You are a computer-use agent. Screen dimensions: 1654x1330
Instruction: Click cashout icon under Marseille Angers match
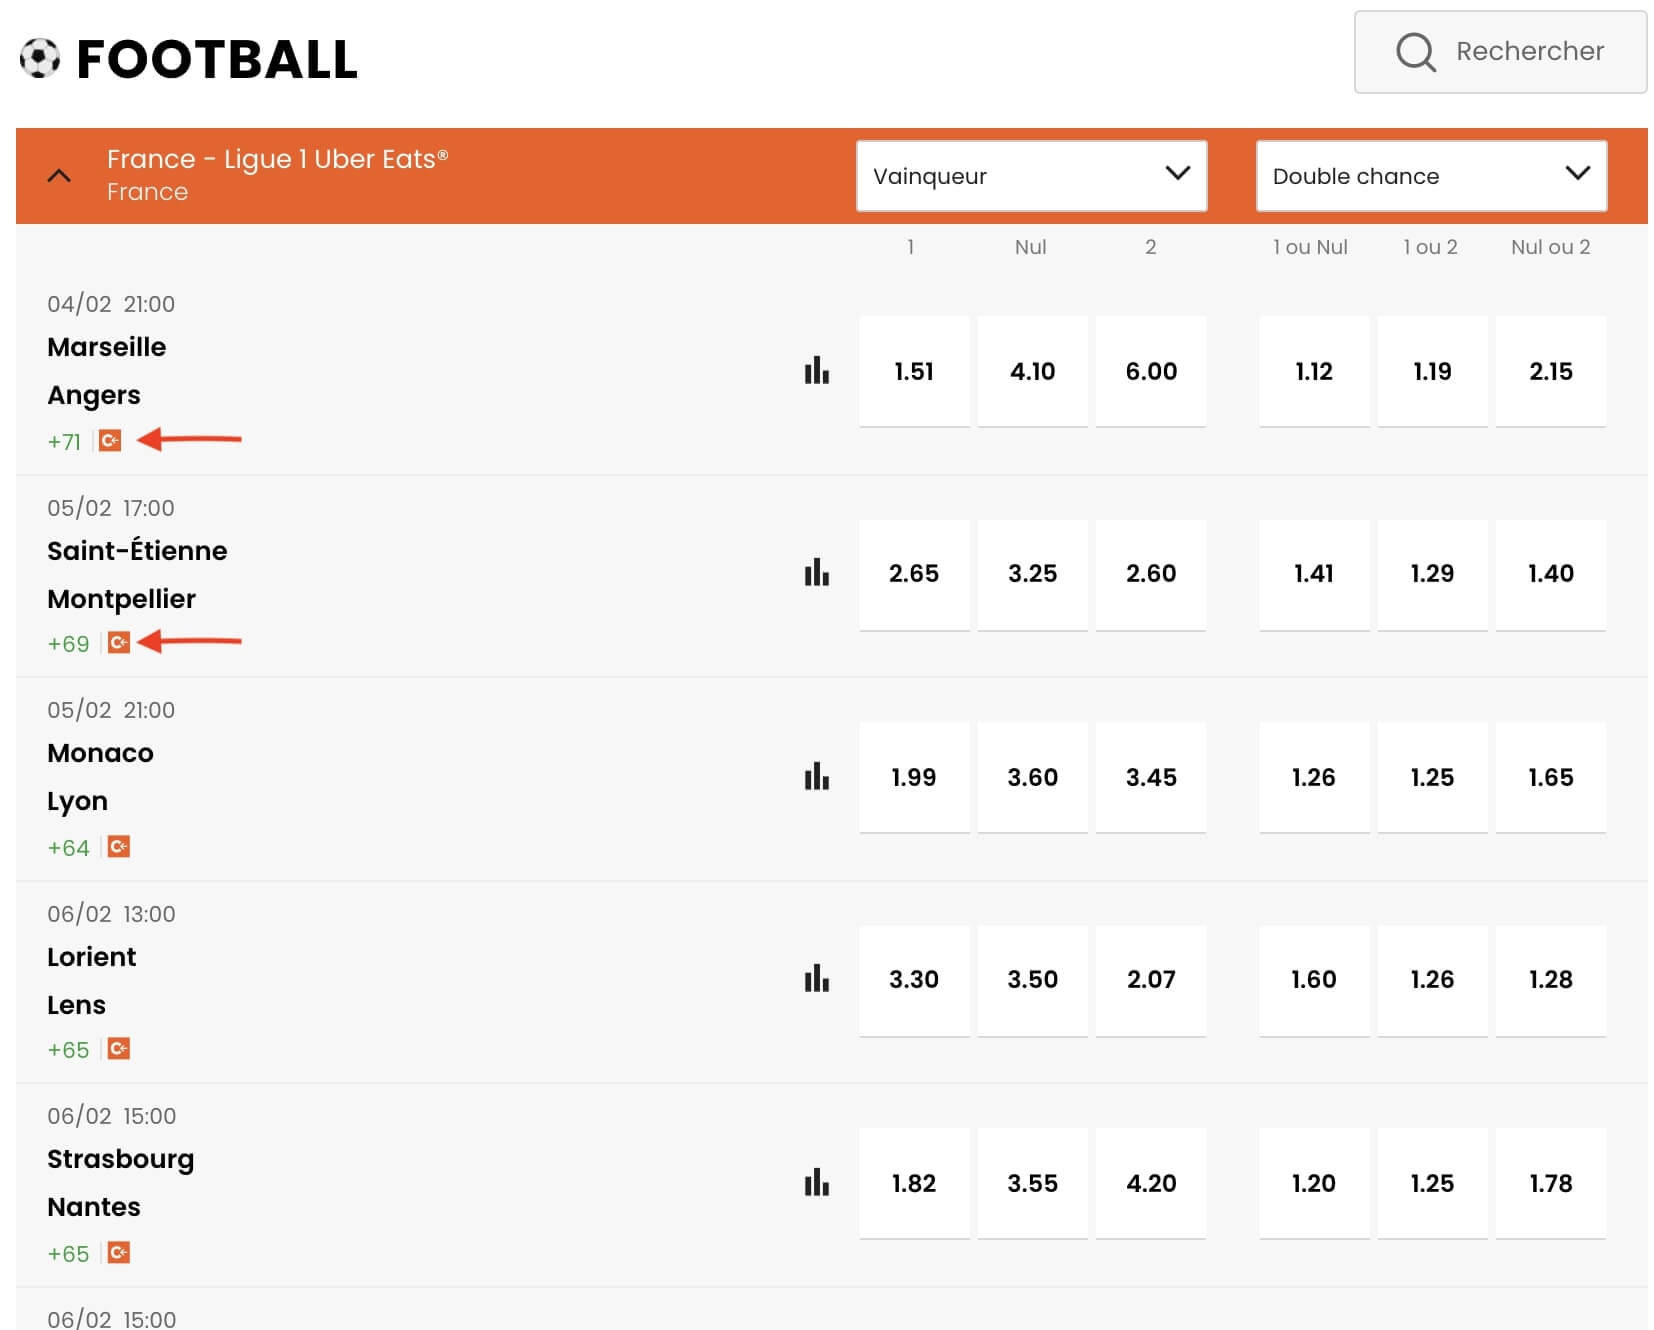coord(110,440)
